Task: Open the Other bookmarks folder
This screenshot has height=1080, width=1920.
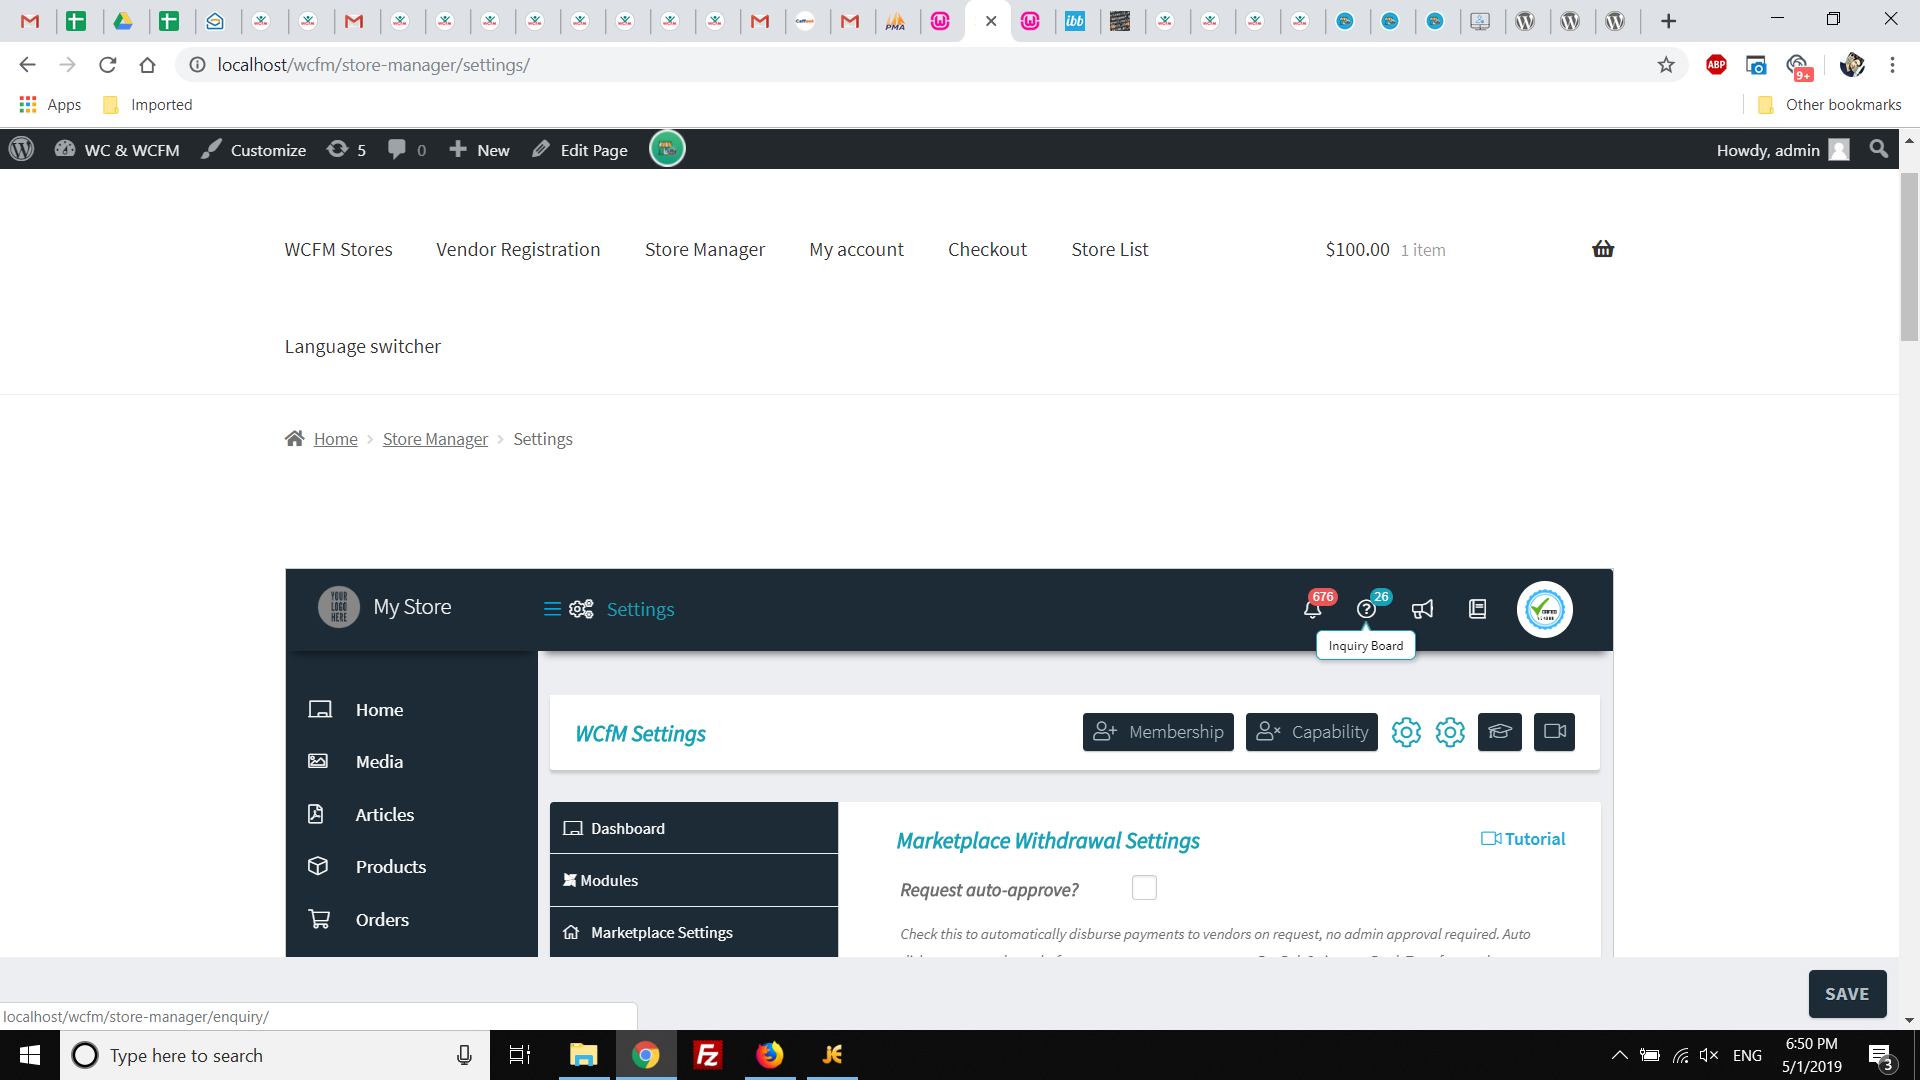Action: (1829, 105)
